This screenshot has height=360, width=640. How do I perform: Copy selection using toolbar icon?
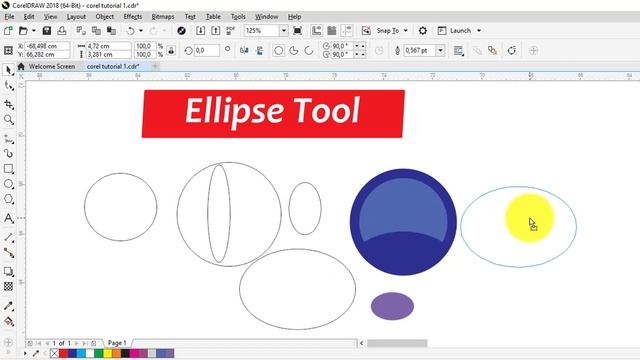[x=96, y=31]
